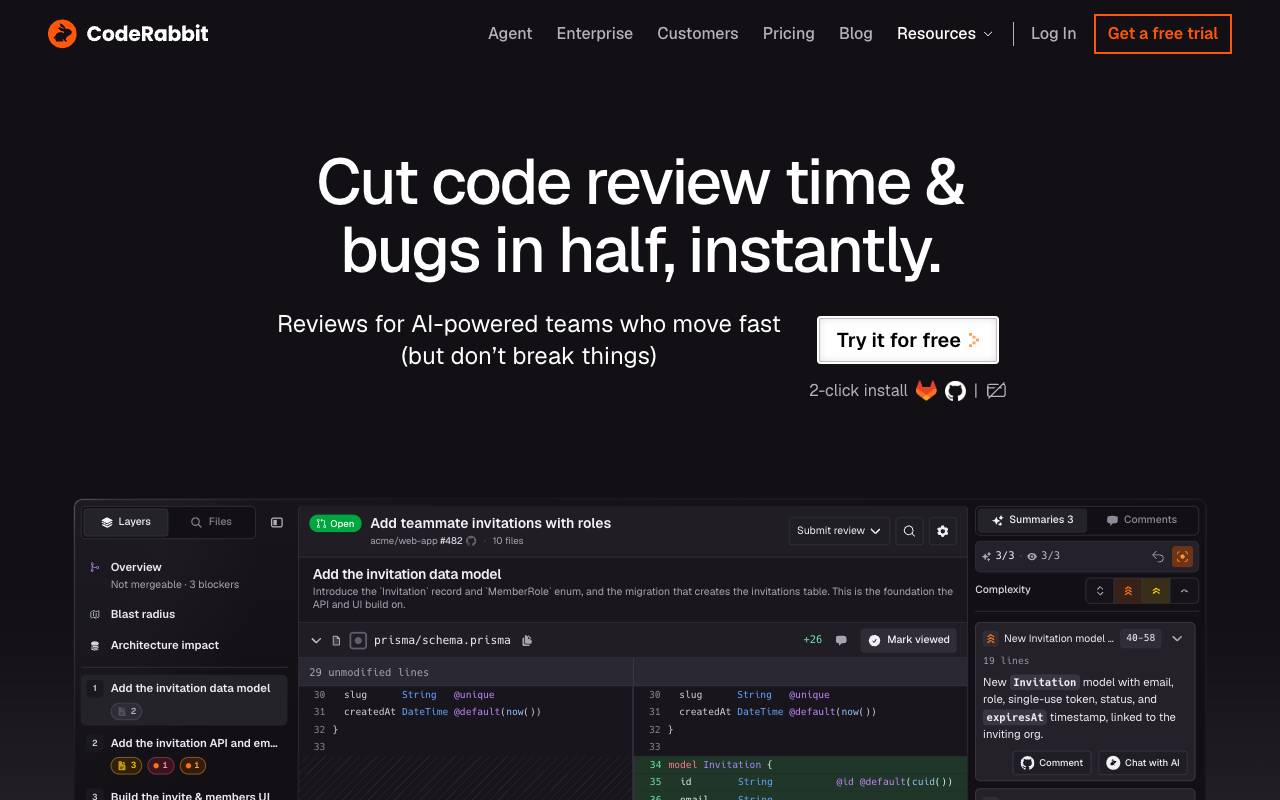The height and width of the screenshot is (800, 1280).
Task: Click the '2-click install' text
Action: coord(858,391)
